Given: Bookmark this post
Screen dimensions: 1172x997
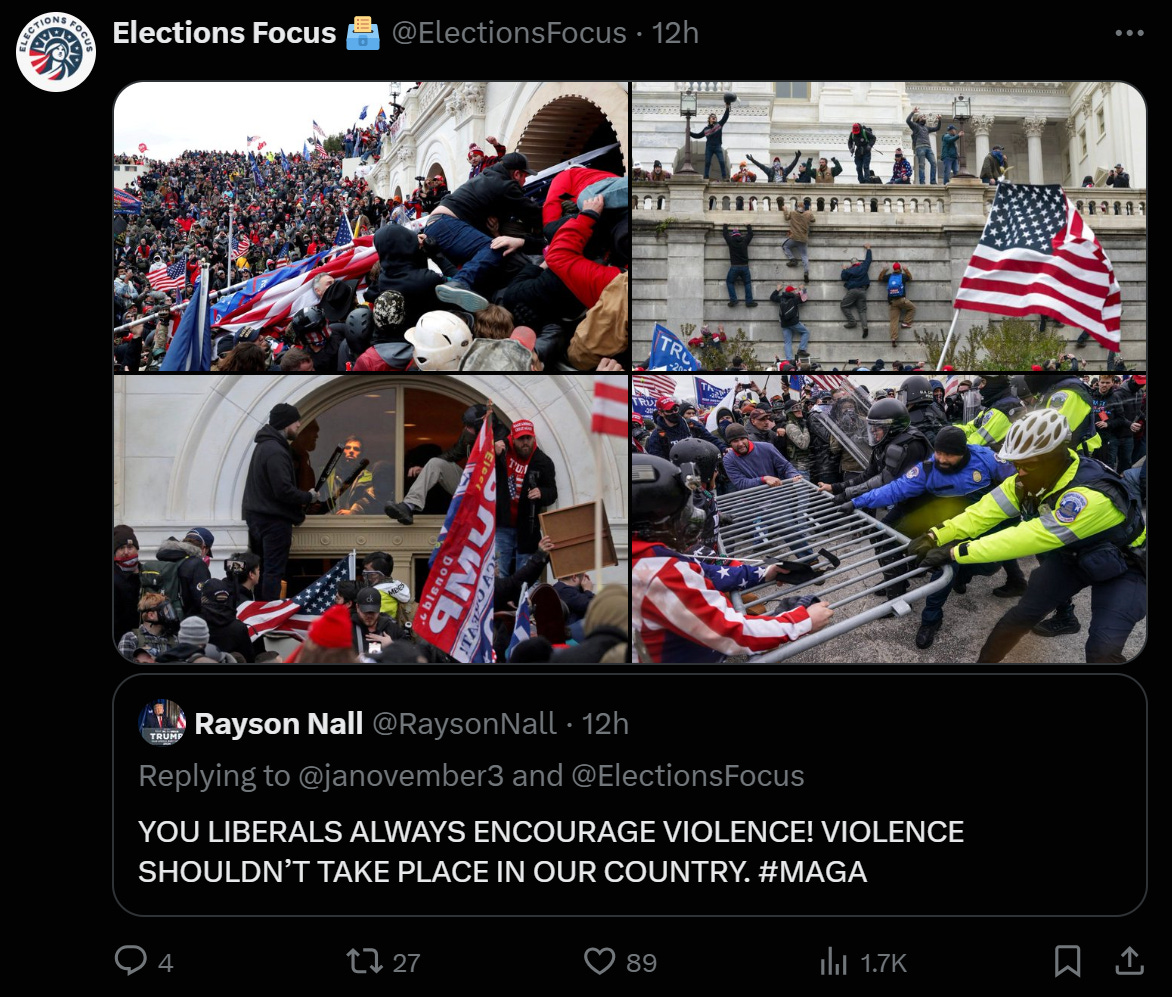Looking at the screenshot, I should 1067,961.
